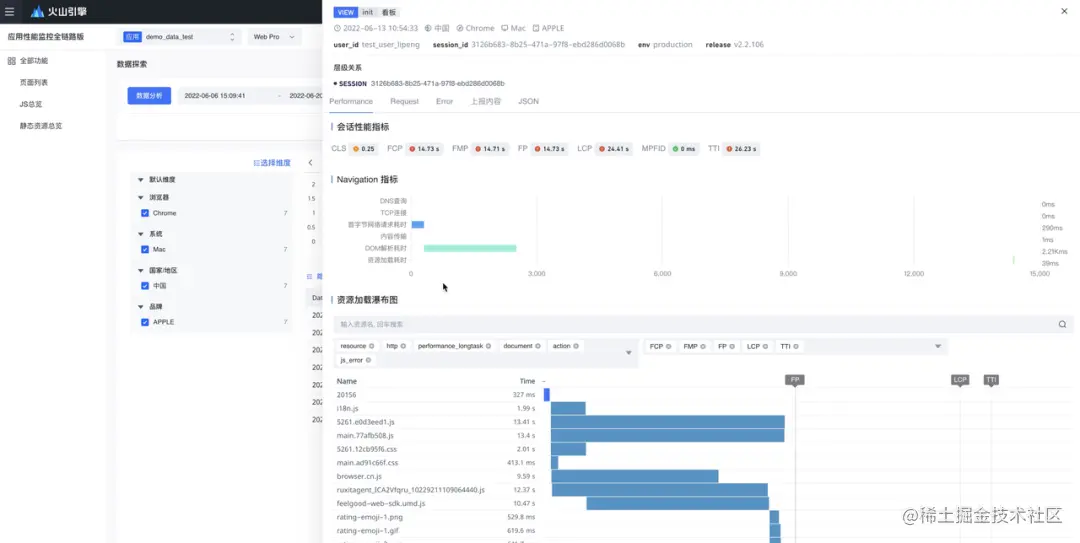Click the collapse arrow beside the dimension panel
Viewport: 1080px width, 543px height.
pyautogui.click(x=311, y=163)
